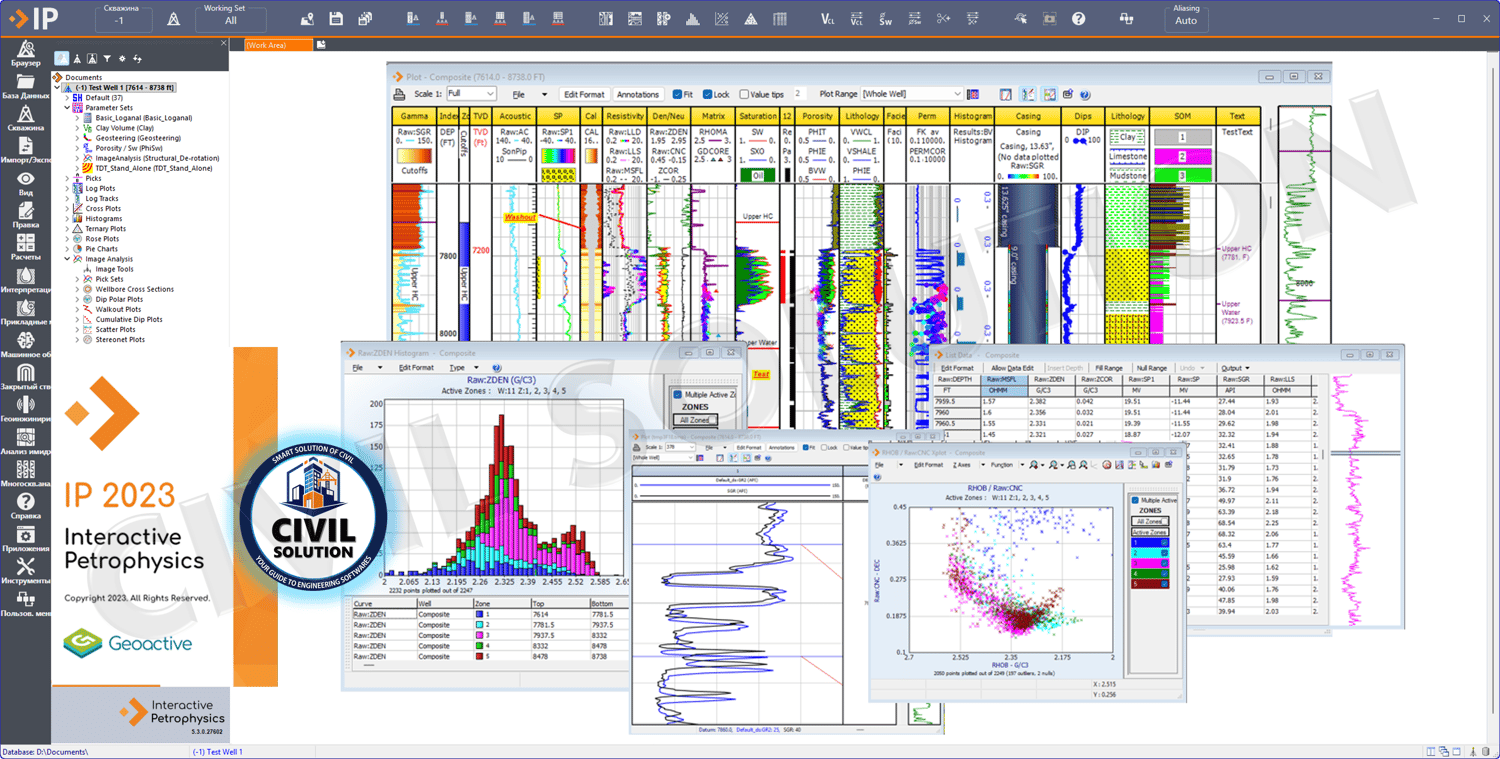The image size is (1500, 759).
Task: Click the Annotations button in the Plot - Composite window
Action: click(x=638, y=94)
